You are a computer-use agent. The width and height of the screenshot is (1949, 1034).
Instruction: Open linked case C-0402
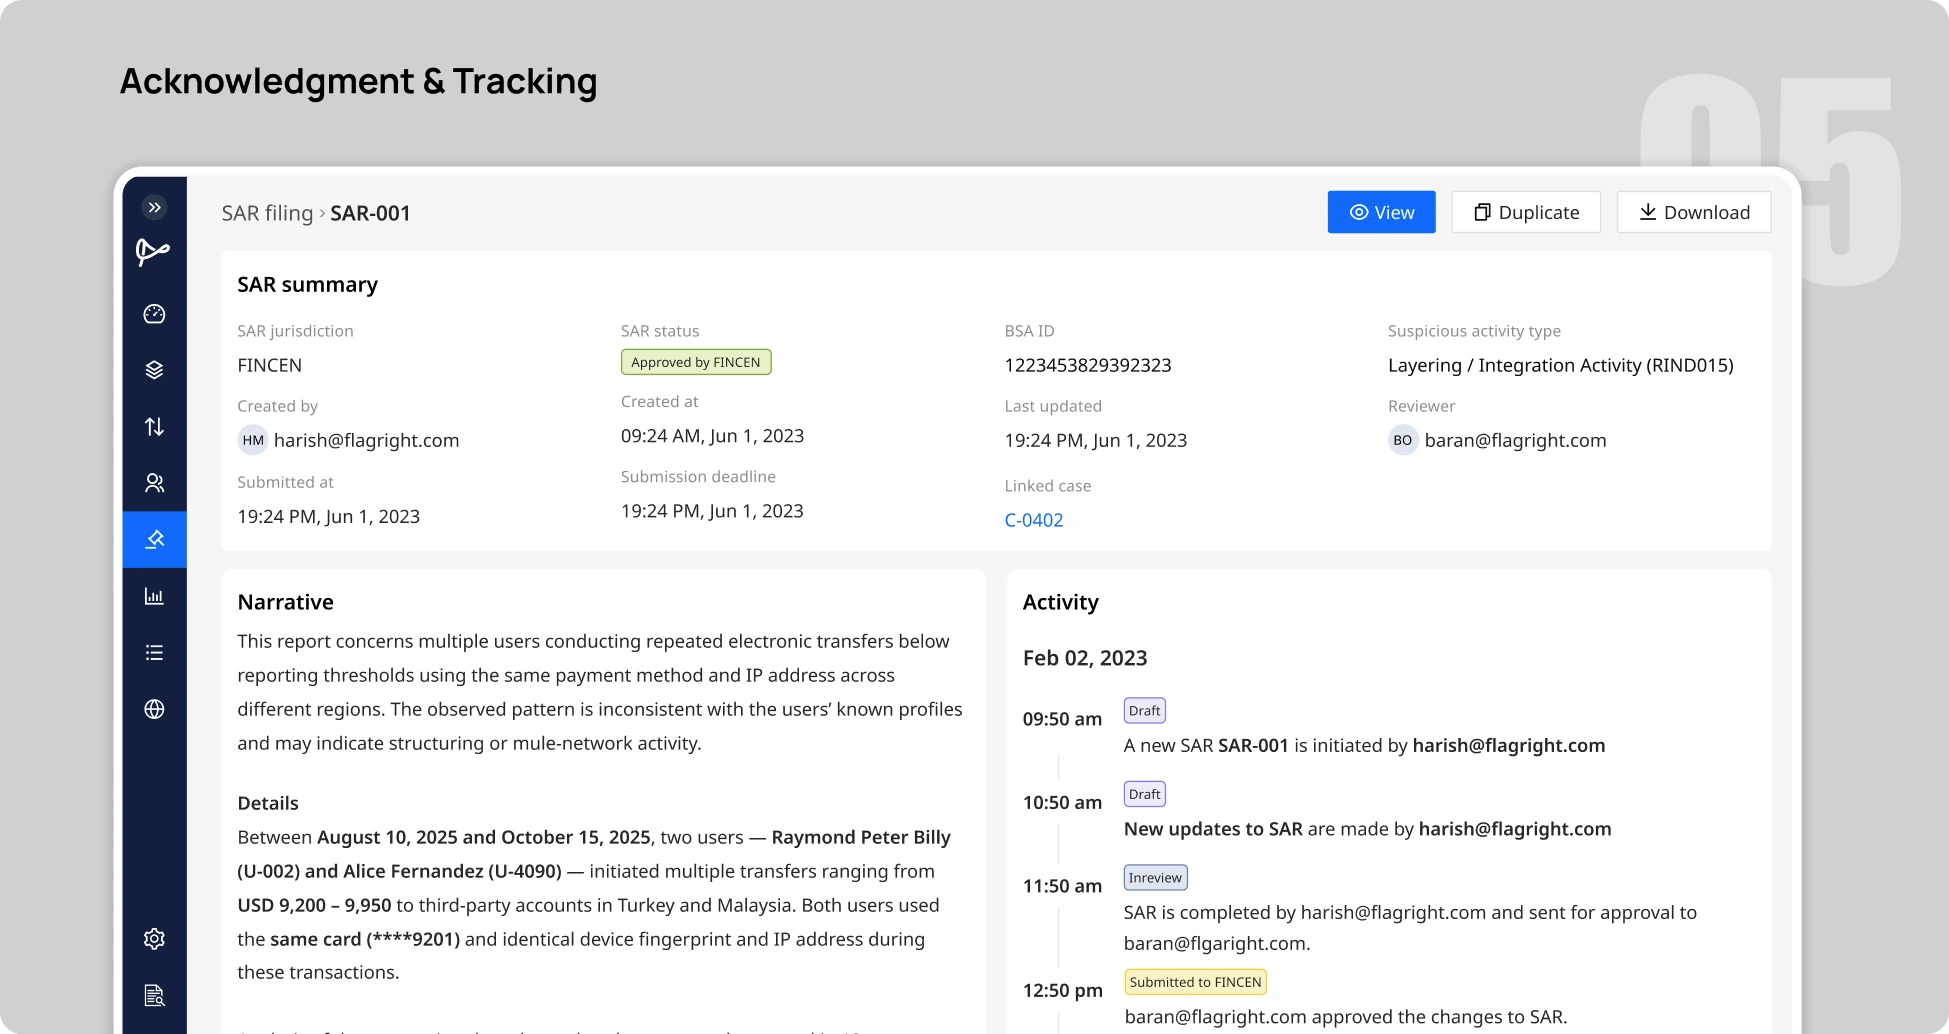[1034, 520]
